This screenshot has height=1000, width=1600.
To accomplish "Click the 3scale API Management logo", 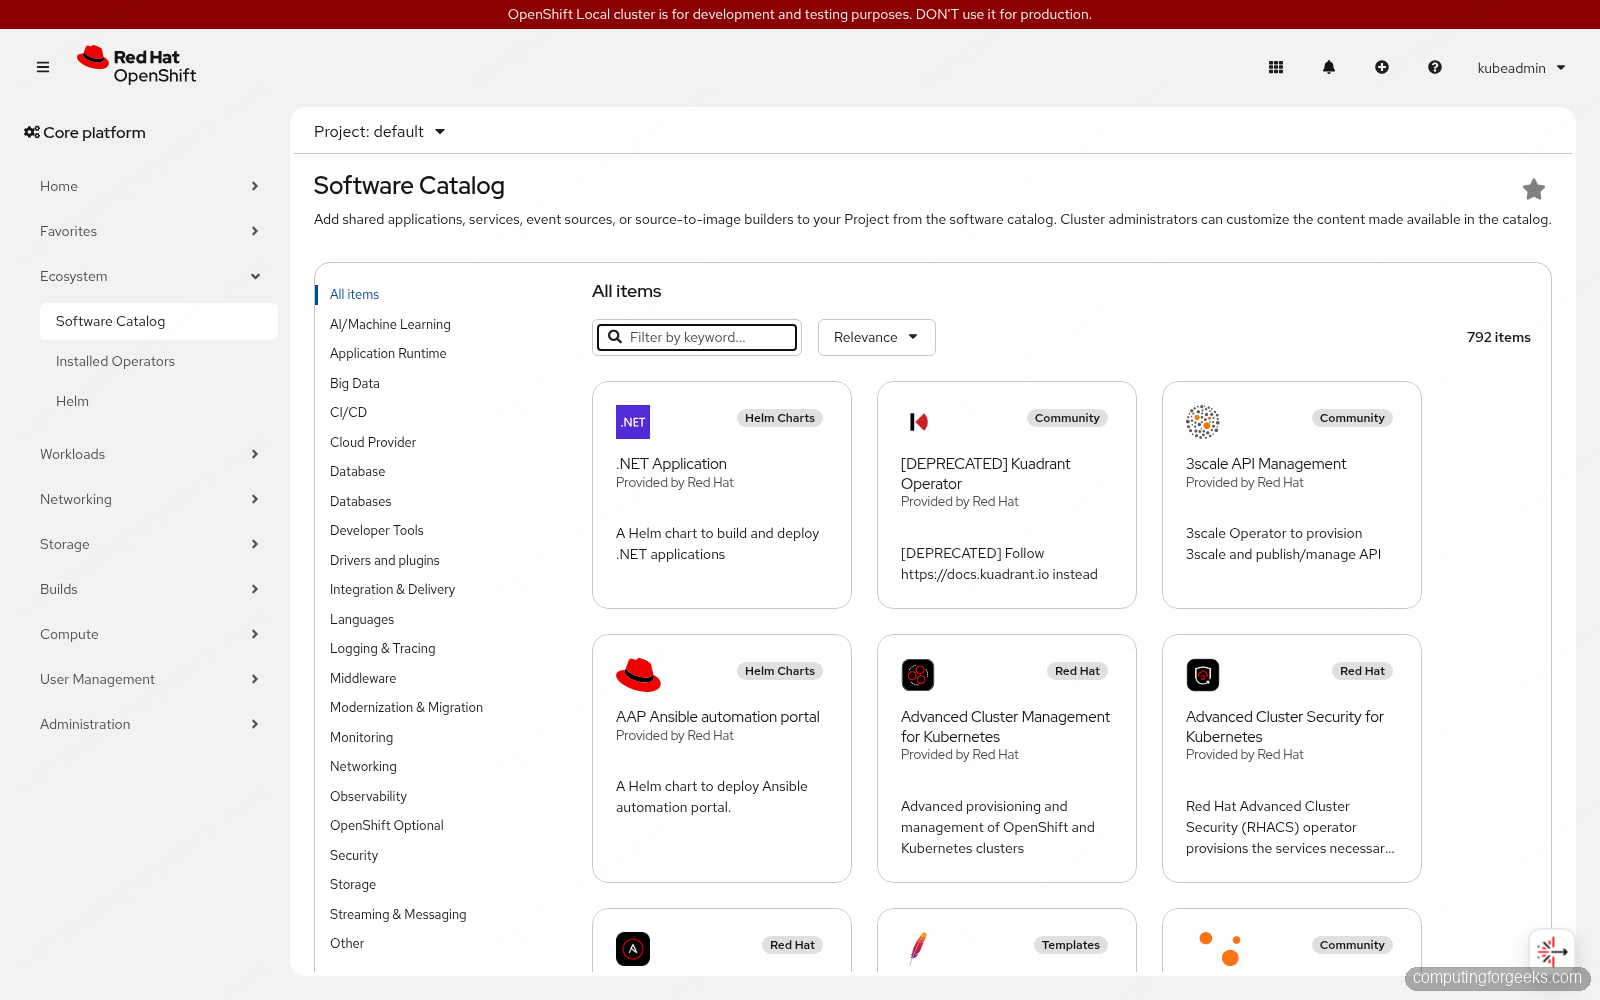I will tap(1203, 422).
